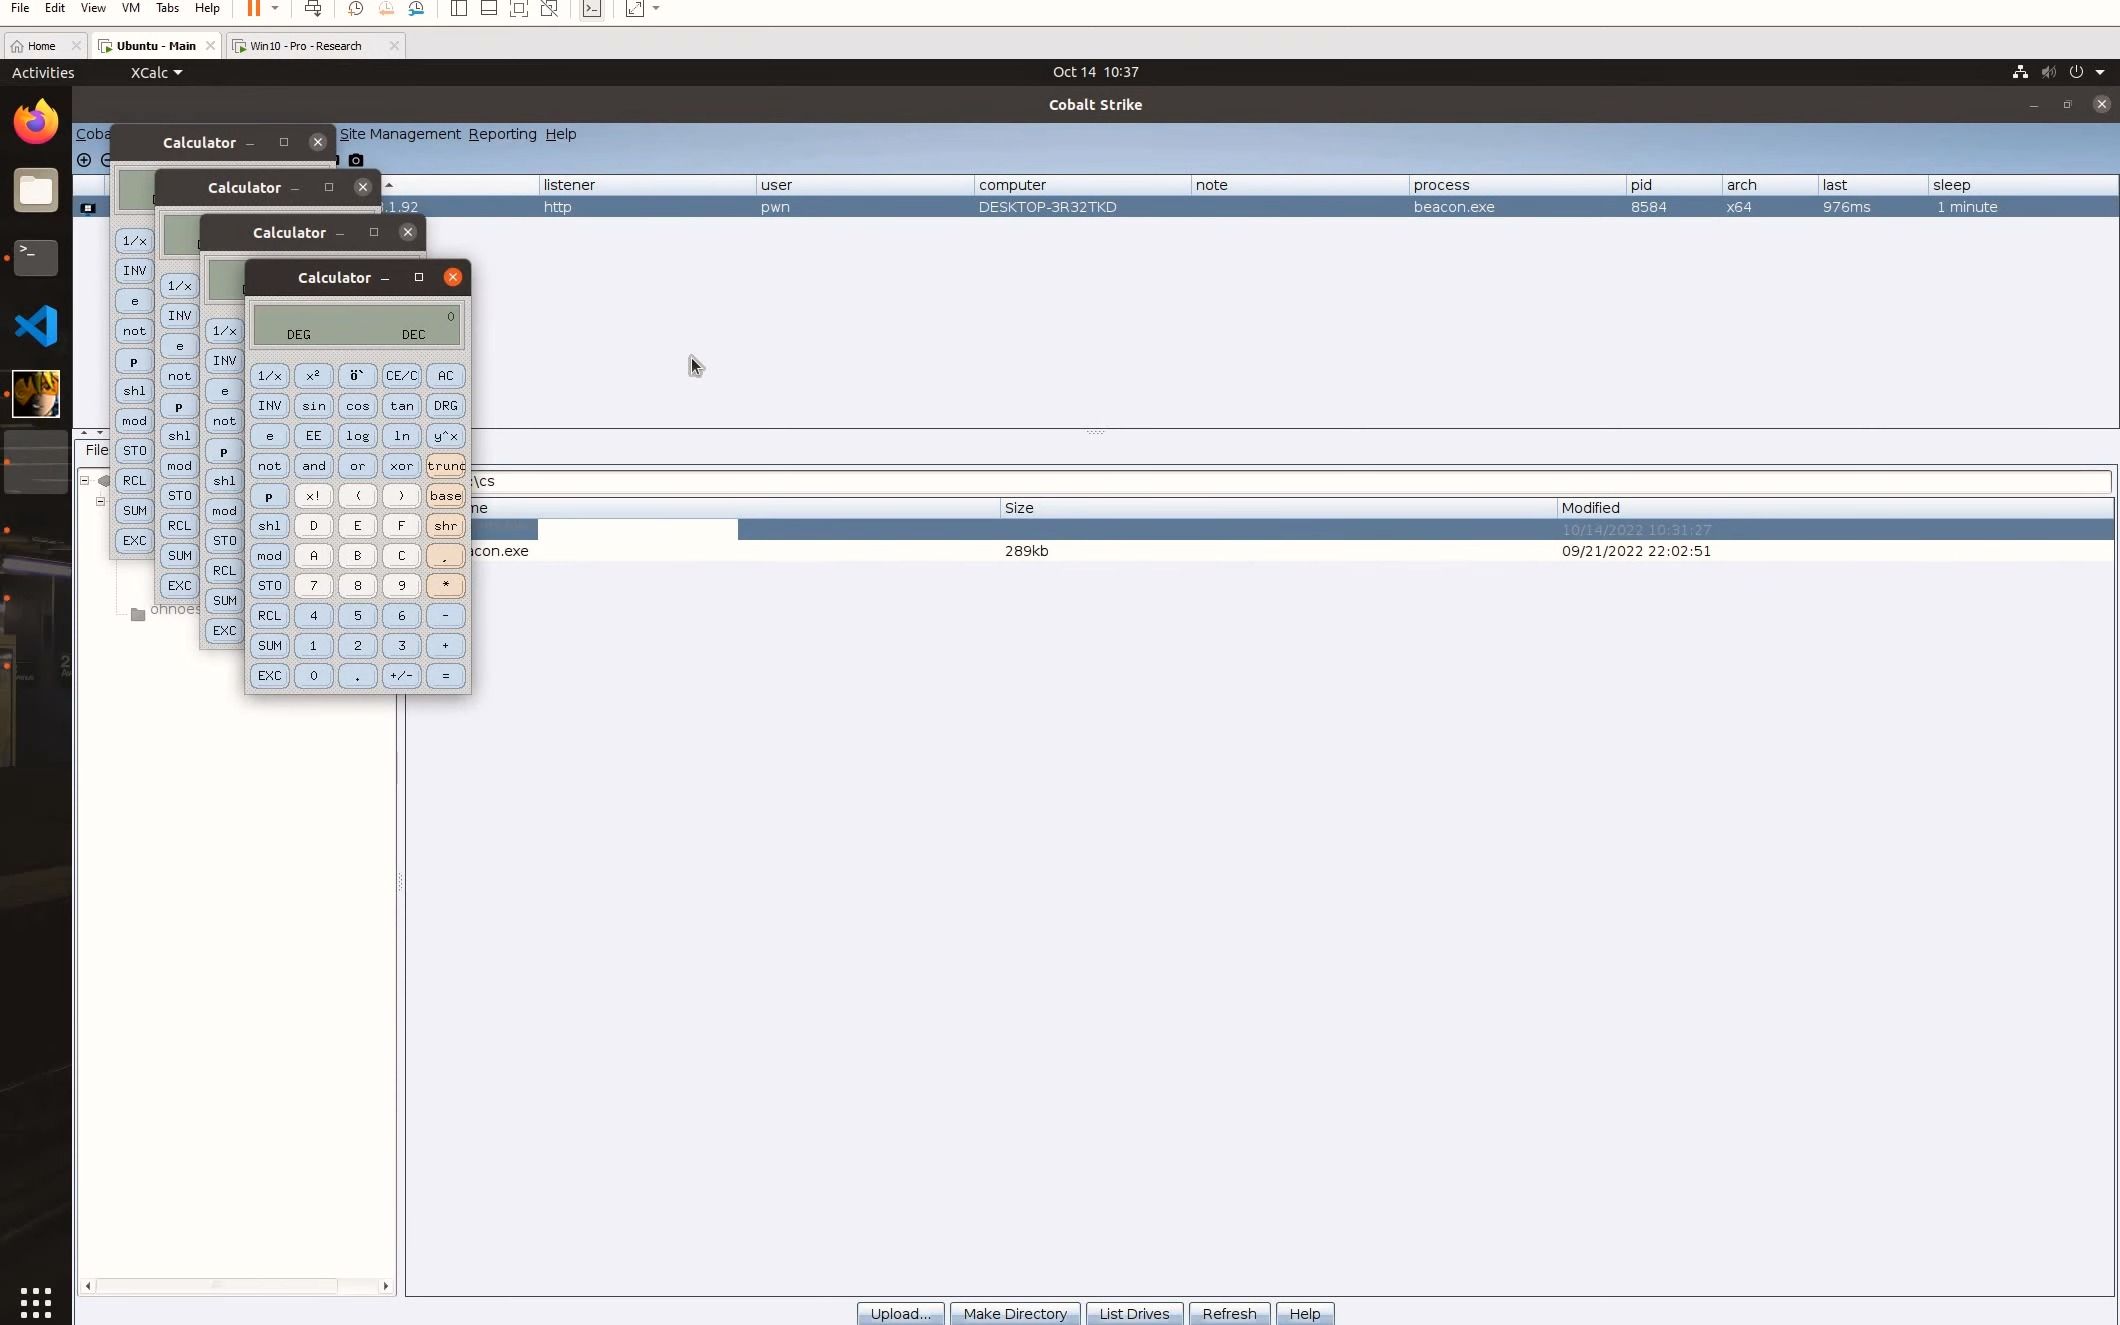Collapse the top-level node in file tree
The height and width of the screenshot is (1325, 2120).
click(x=85, y=481)
